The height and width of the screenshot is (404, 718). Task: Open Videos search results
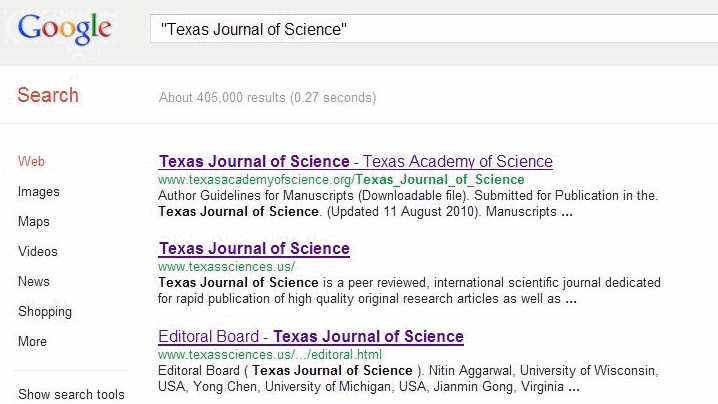pyautogui.click(x=38, y=251)
